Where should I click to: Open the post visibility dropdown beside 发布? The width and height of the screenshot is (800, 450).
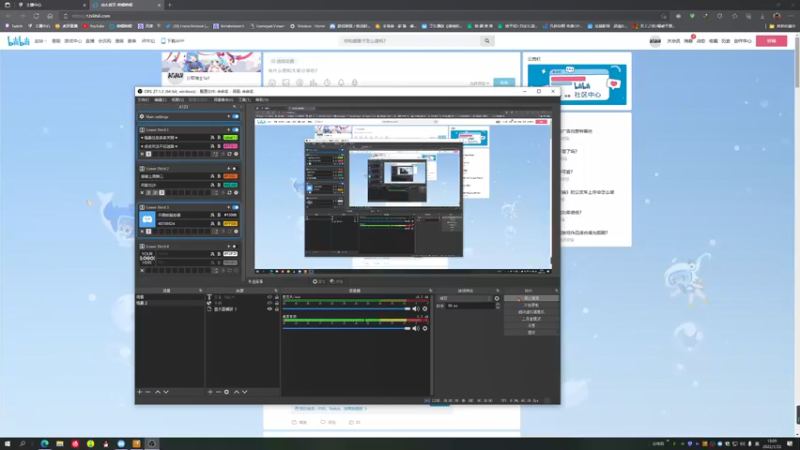coord(480,83)
